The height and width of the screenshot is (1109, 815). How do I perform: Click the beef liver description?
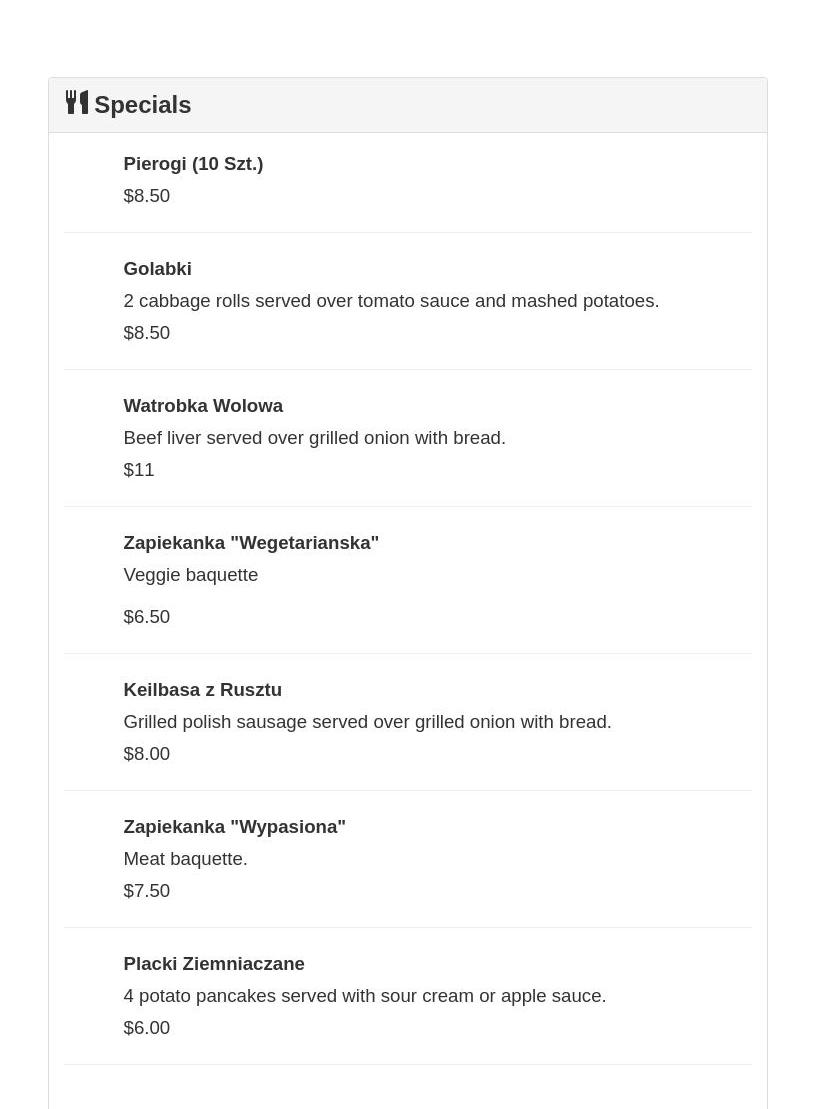[314, 438]
